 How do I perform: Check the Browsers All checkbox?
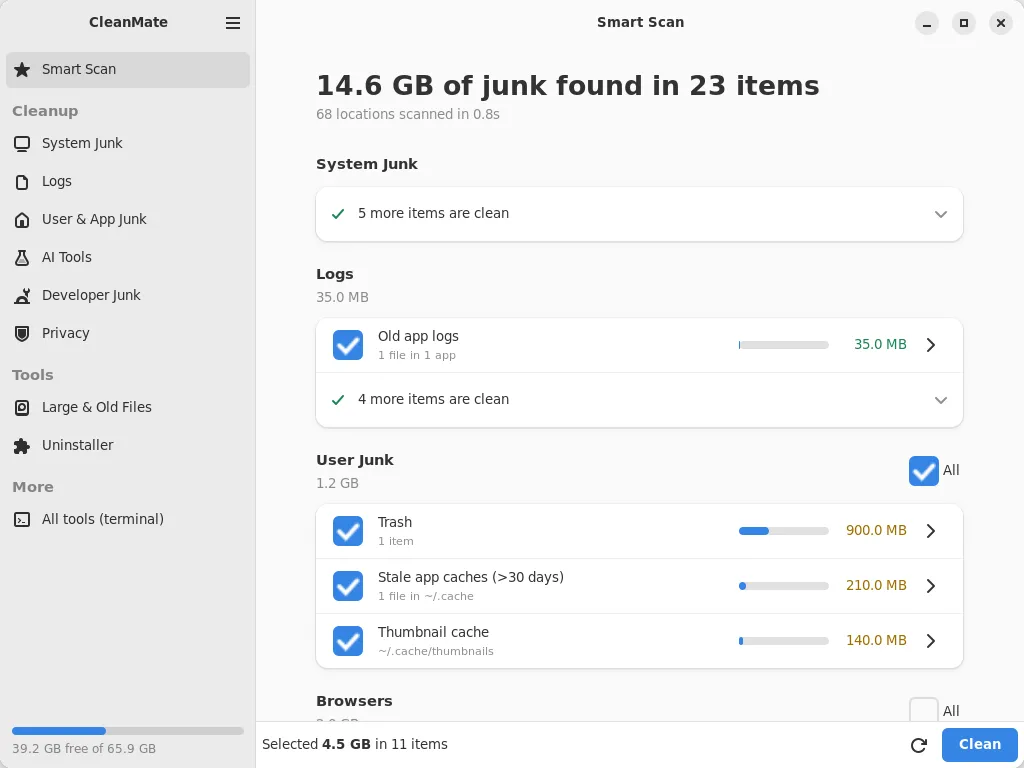[x=923, y=710]
